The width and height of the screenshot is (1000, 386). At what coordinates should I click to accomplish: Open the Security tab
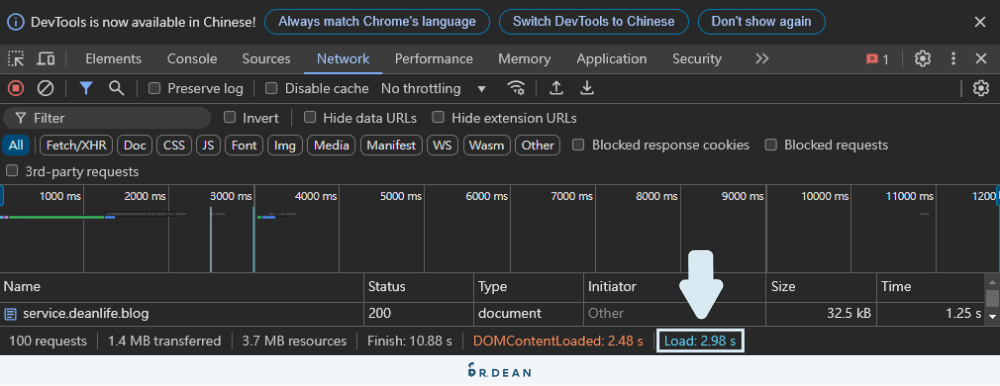coord(696,59)
